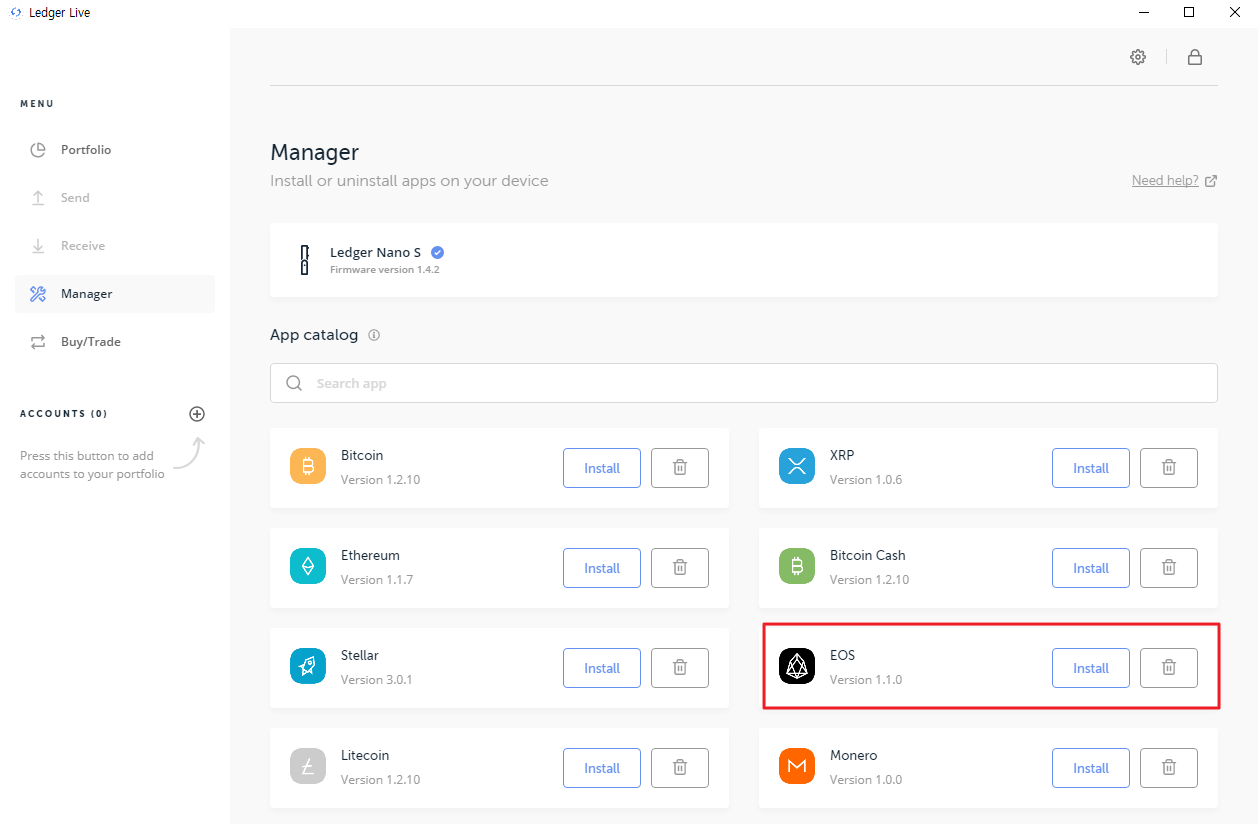Click the Bitcoin Cash app logo
Image resolution: width=1258 pixels, height=824 pixels.
pos(797,566)
